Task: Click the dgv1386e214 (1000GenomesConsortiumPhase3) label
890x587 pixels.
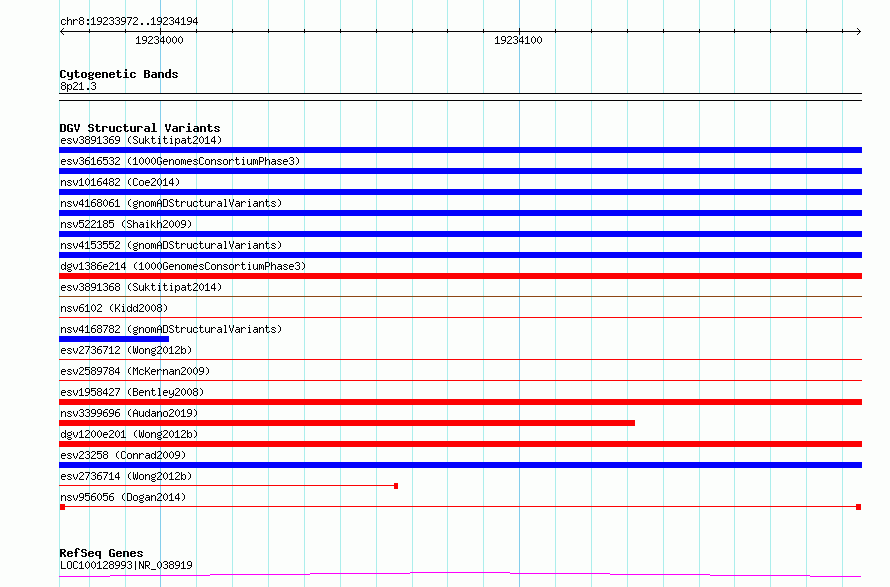Action: tap(183, 266)
